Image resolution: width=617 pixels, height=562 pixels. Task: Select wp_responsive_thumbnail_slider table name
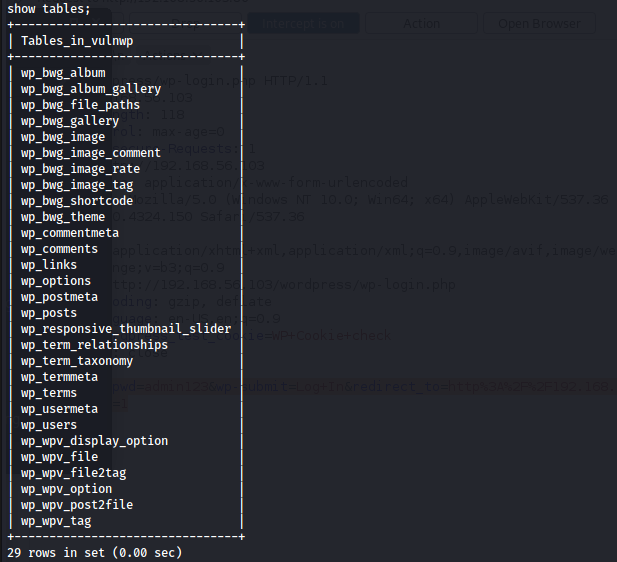[126, 329]
